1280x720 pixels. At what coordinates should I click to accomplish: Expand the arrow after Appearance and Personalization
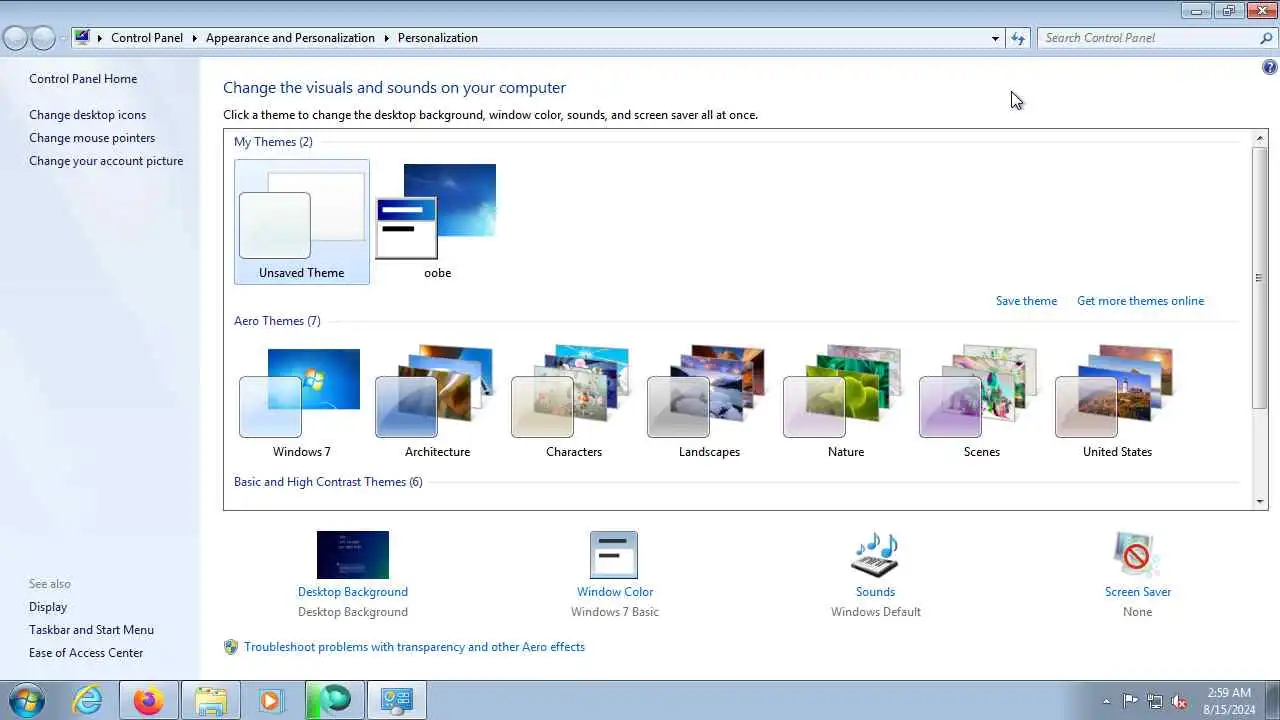point(386,38)
